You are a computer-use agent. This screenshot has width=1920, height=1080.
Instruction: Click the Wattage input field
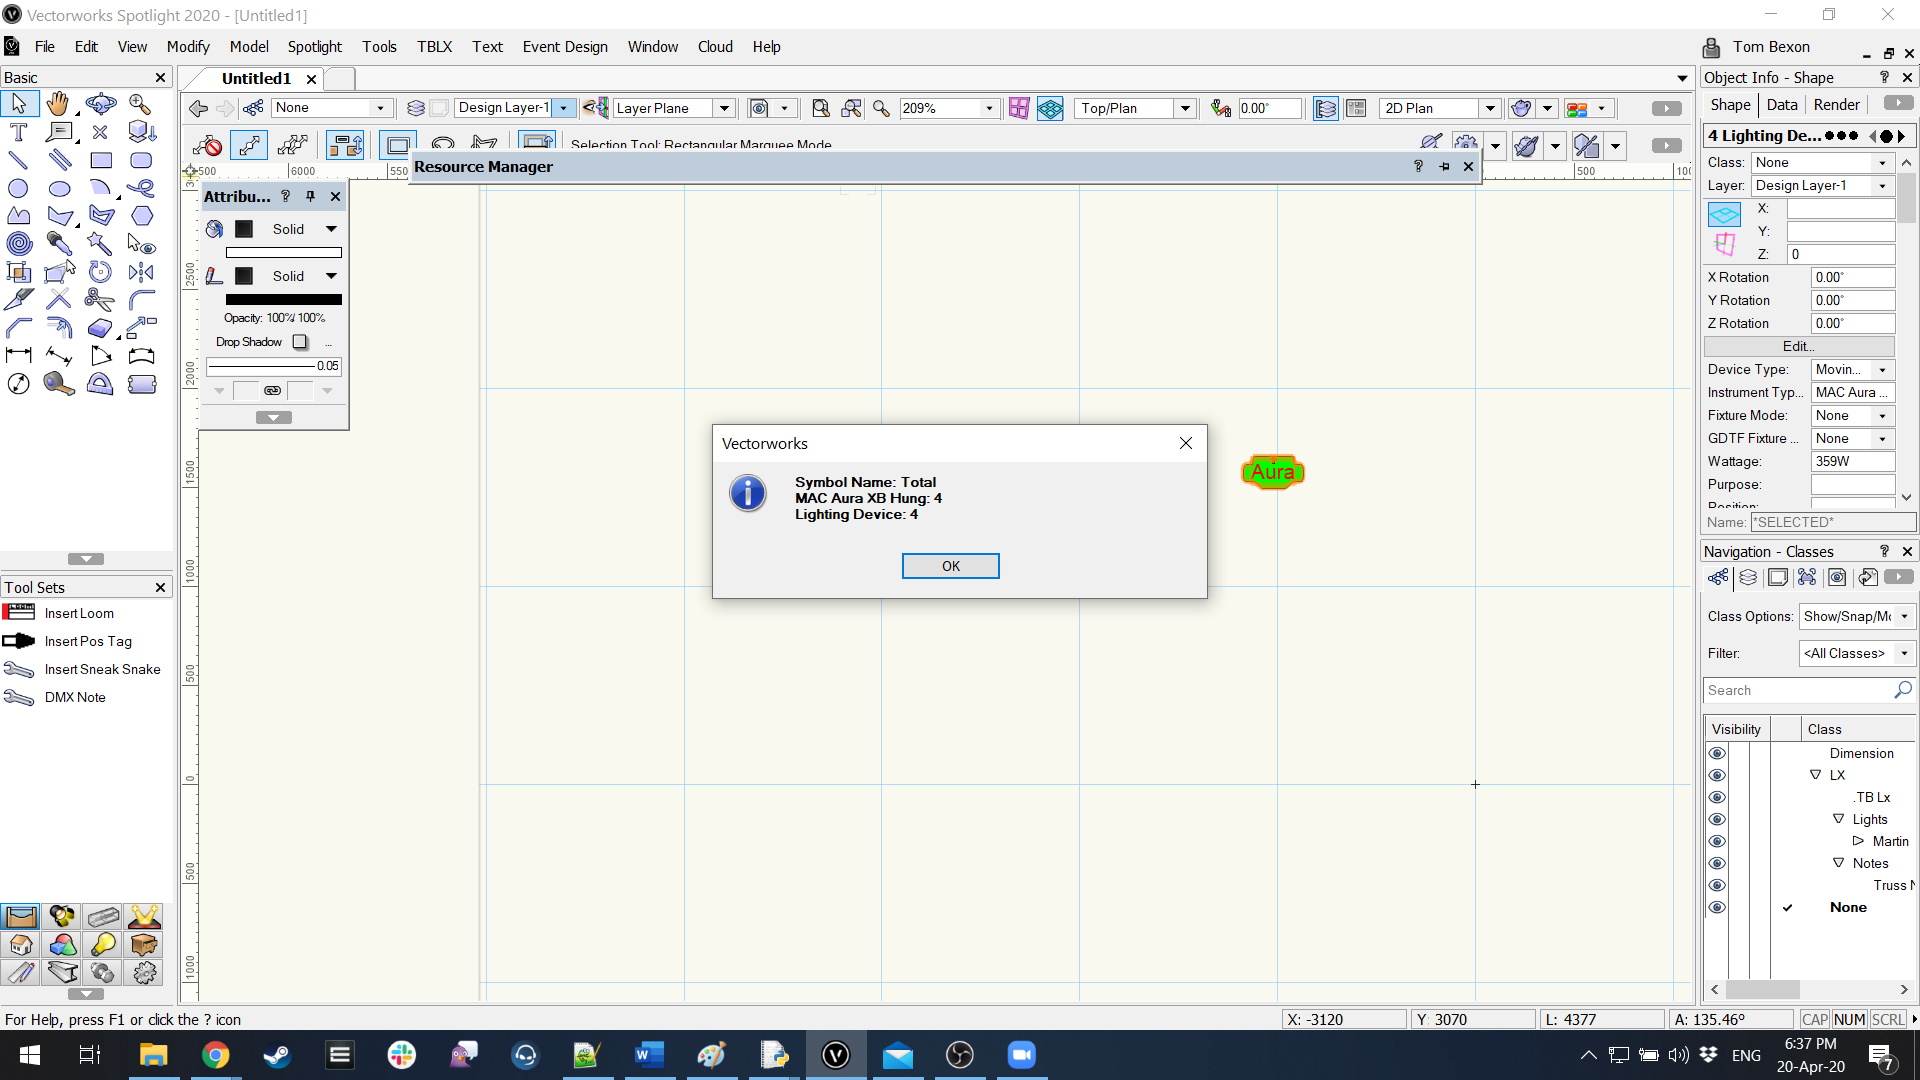coord(1852,461)
